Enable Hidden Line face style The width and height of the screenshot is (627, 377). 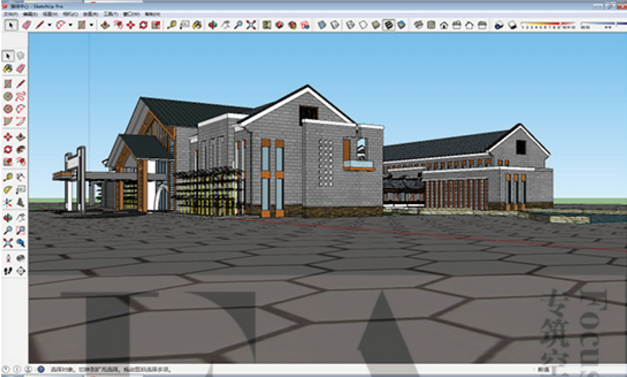coord(363,25)
